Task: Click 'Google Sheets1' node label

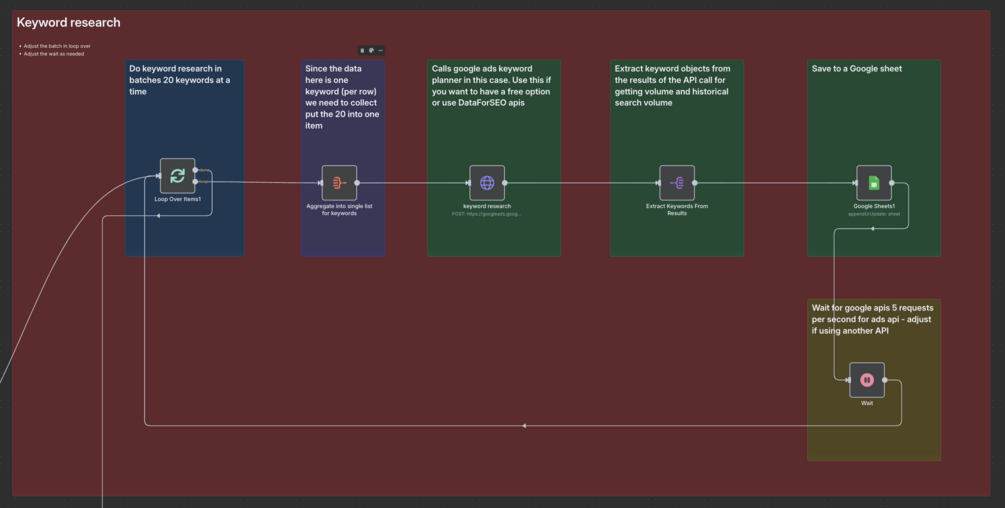Action: click(x=874, y=206)
